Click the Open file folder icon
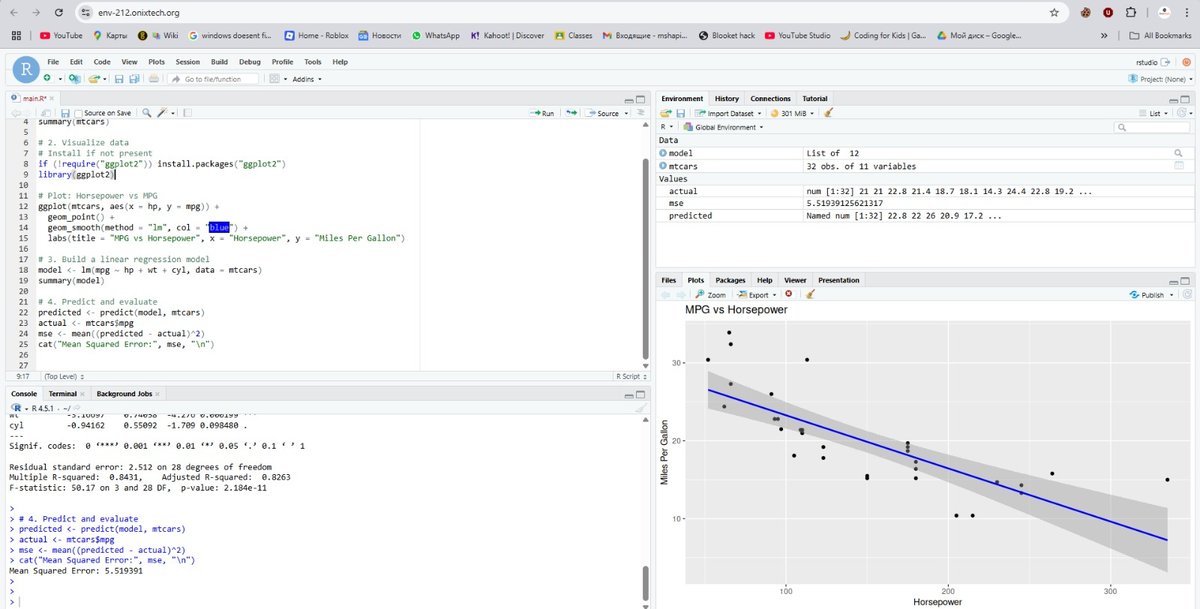The image size is (1200, 609). [x=94, y=78]
